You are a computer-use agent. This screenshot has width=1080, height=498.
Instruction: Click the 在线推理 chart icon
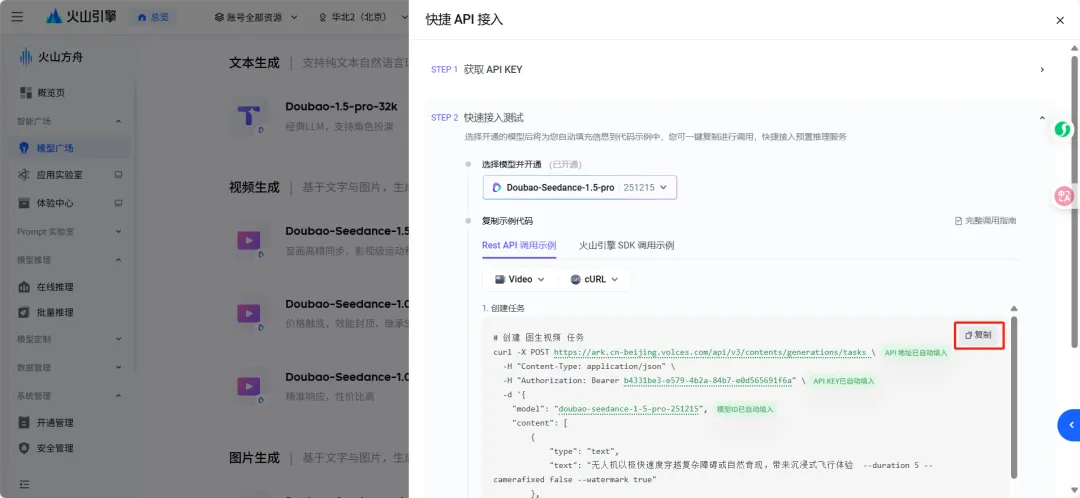(x=25, y=287)
